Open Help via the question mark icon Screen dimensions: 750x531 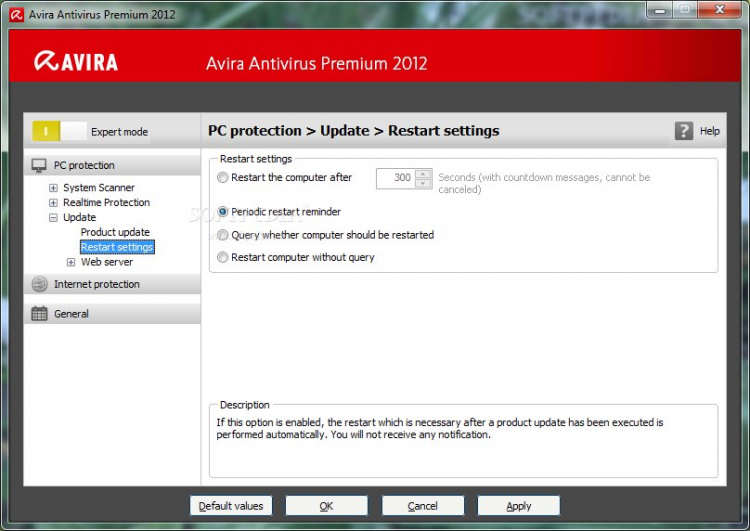click(684, 131)
